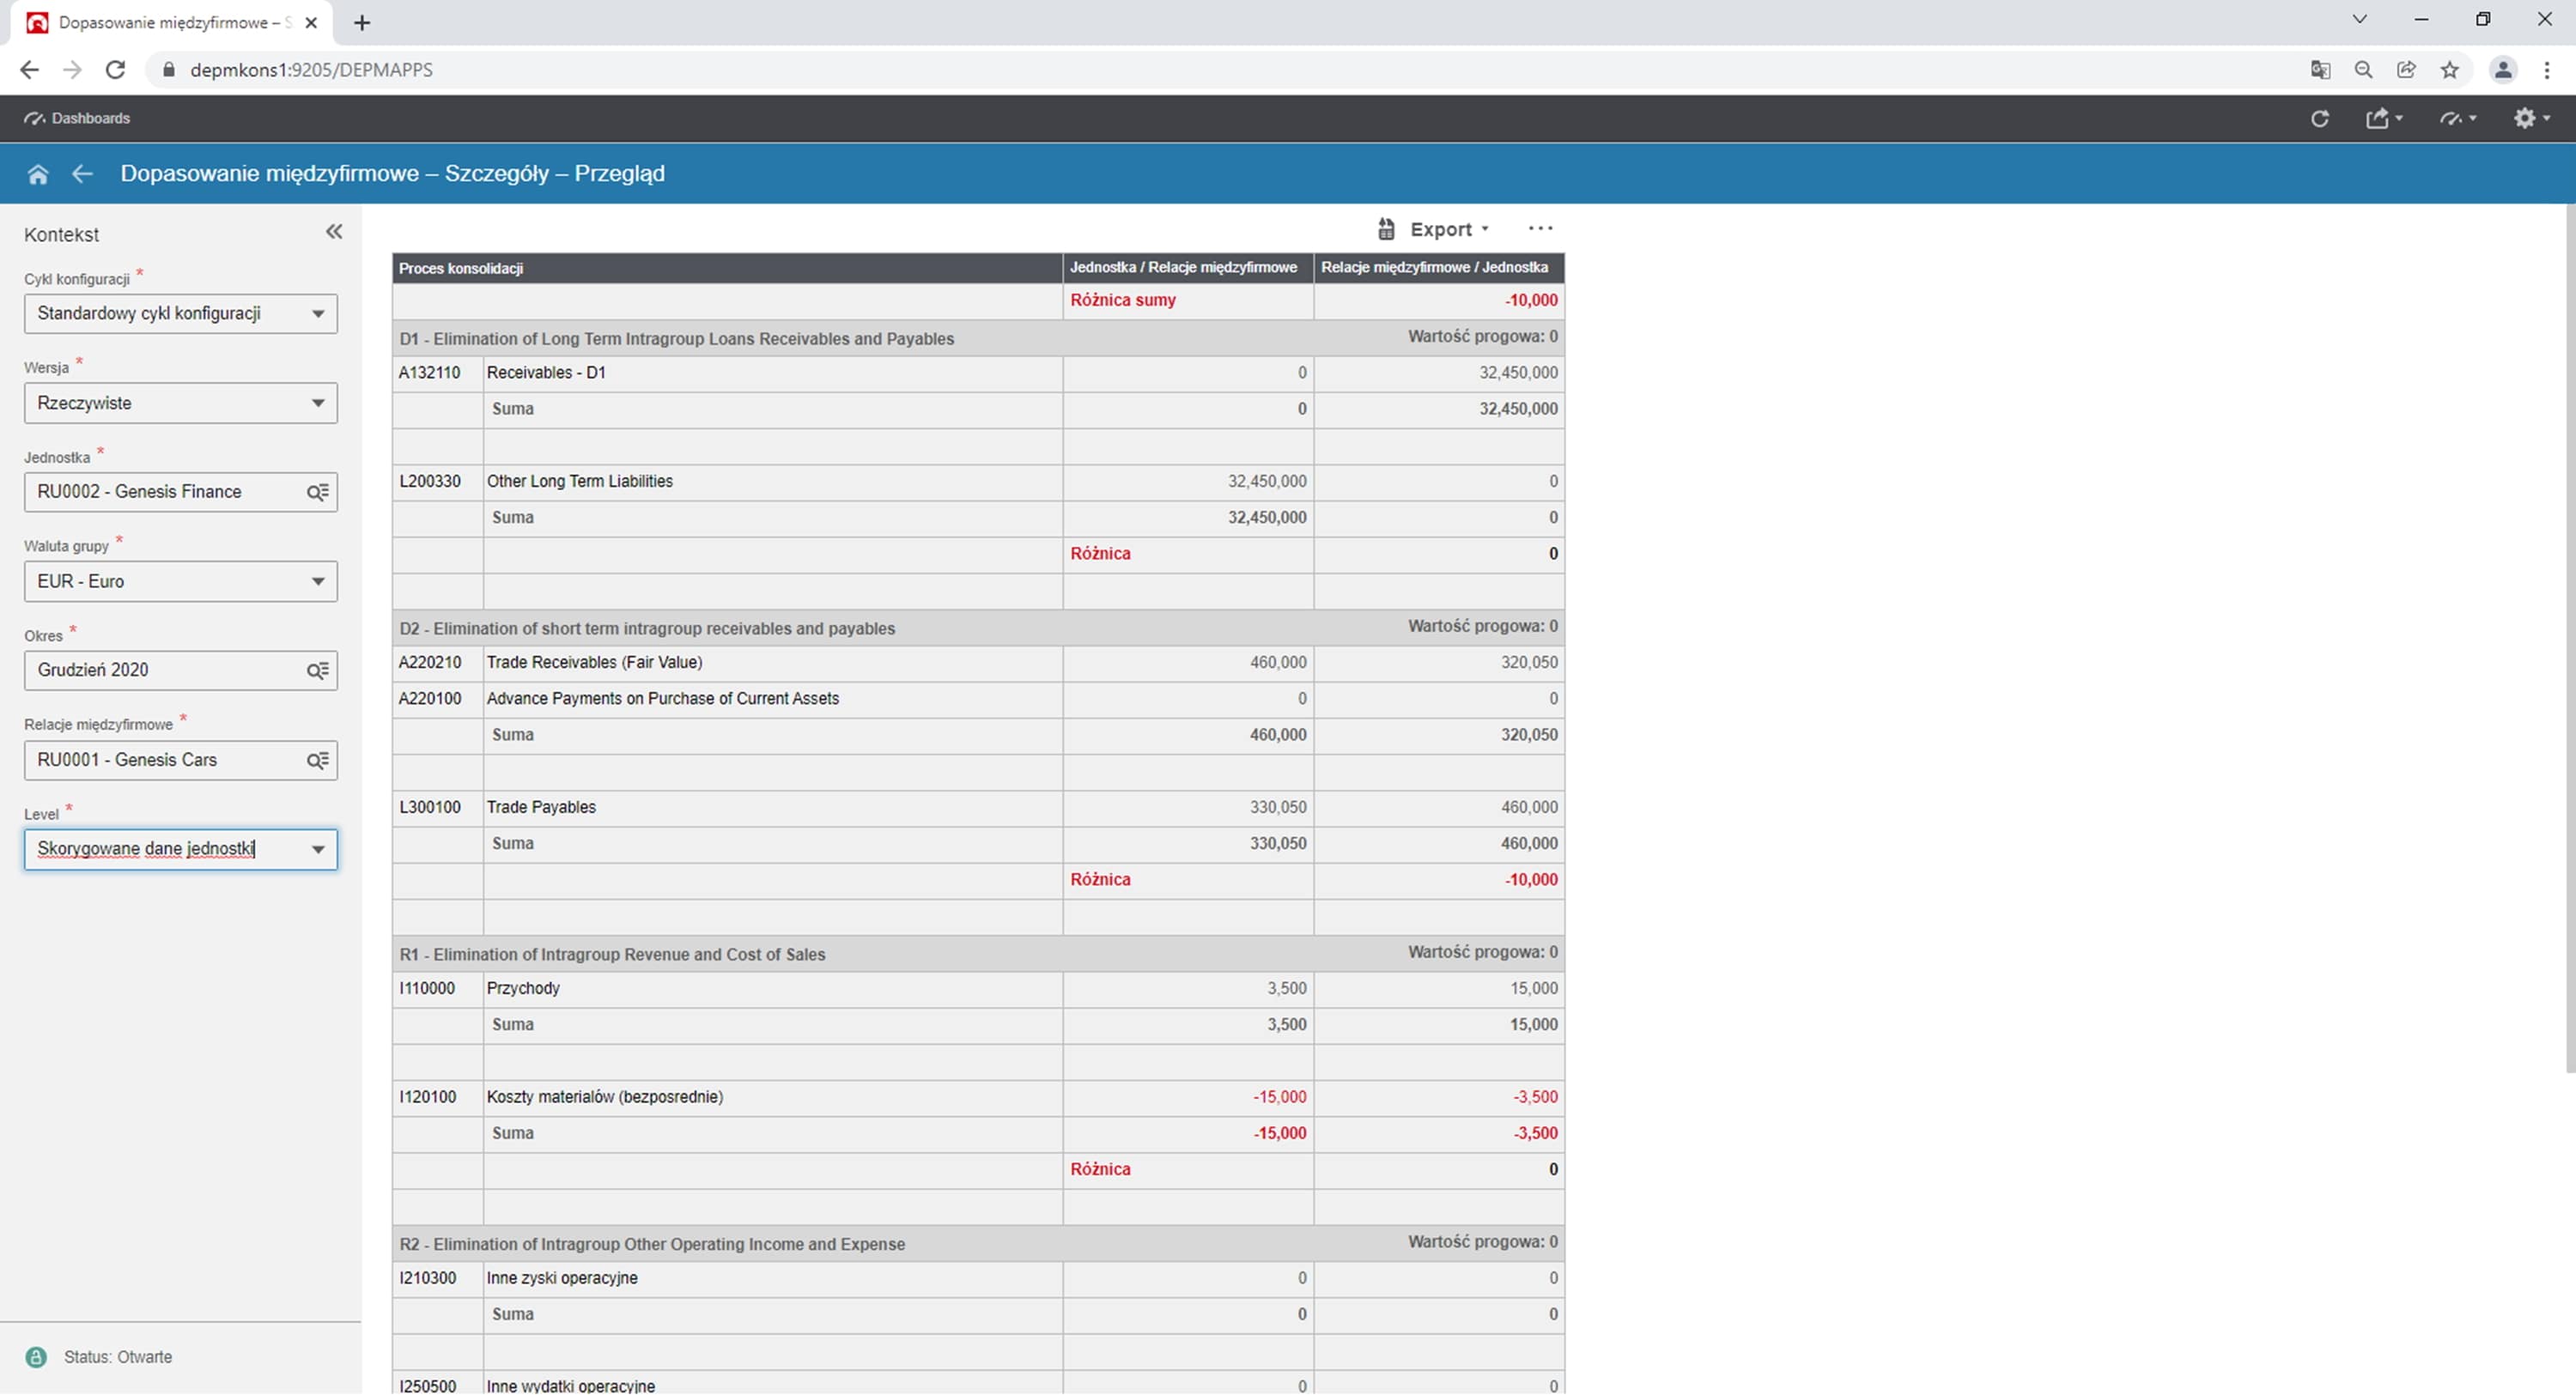This screenshot has height=1395, width=2576.
Task: Expand the Wersja dropdown
Action: tap(318, 403)
